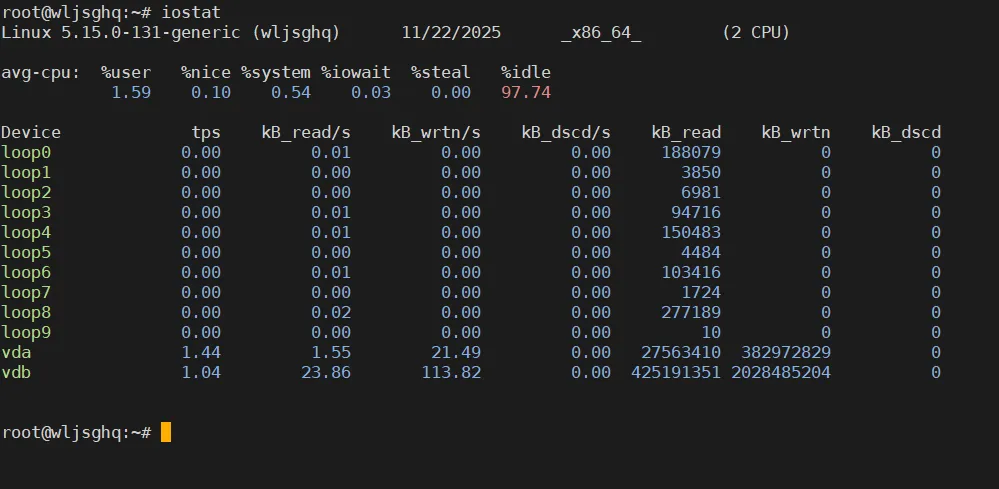The height and width of the screenshot is (489, 999).
Task: Click the kB_wrtn/s column header
Action: click(436, 132)
